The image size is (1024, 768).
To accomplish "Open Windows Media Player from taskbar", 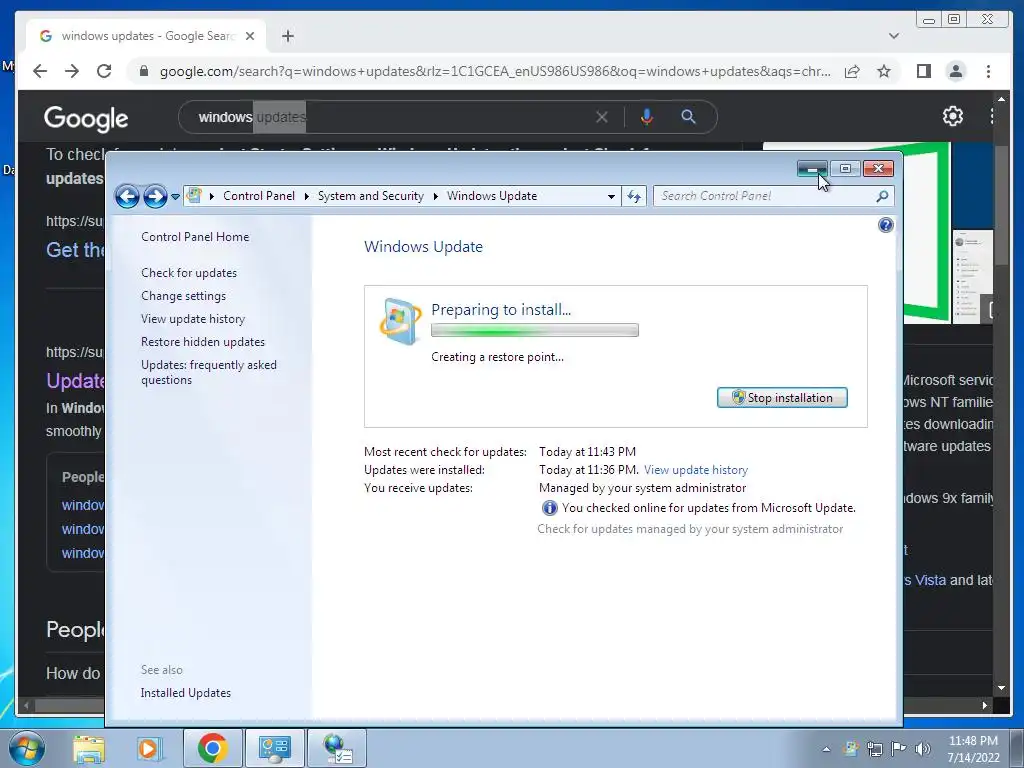I will tap(149, 748).
